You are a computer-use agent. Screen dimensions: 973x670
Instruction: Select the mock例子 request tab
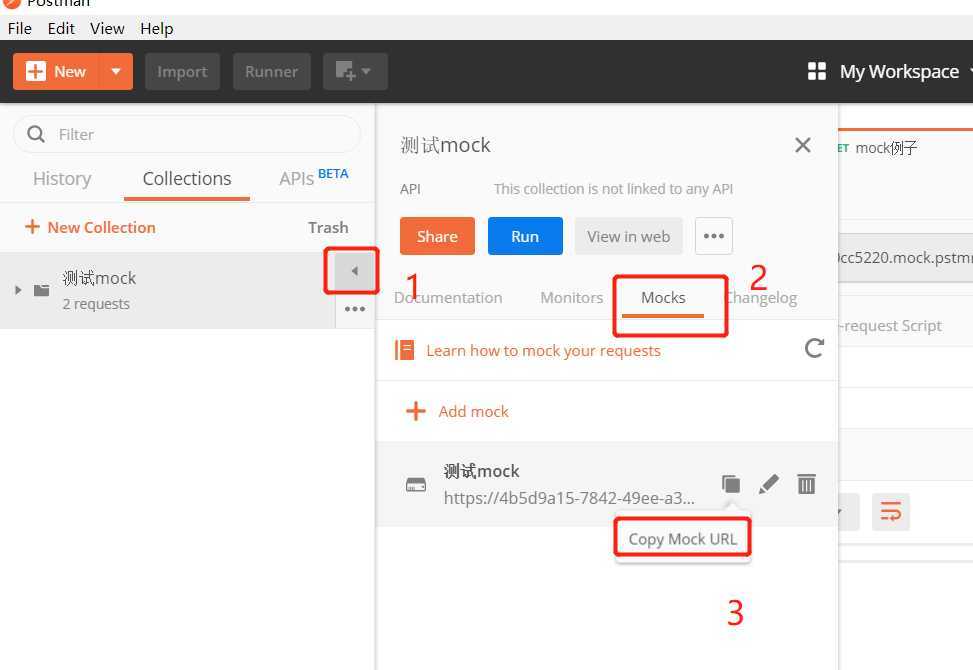[886, 148]
